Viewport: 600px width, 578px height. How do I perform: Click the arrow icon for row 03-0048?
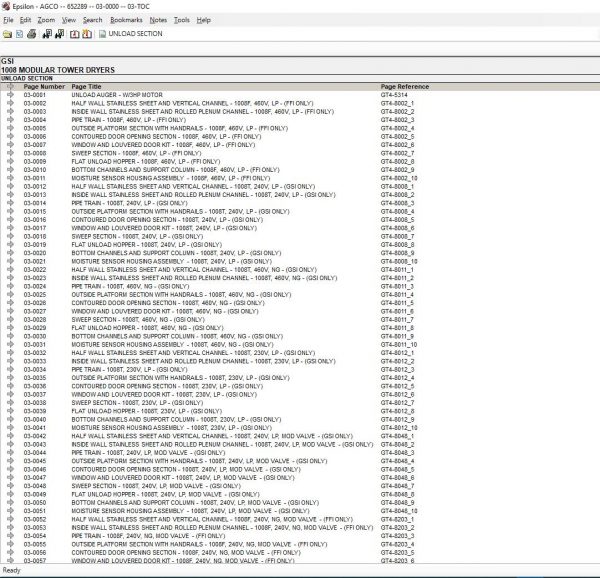(x=10, y=486)
